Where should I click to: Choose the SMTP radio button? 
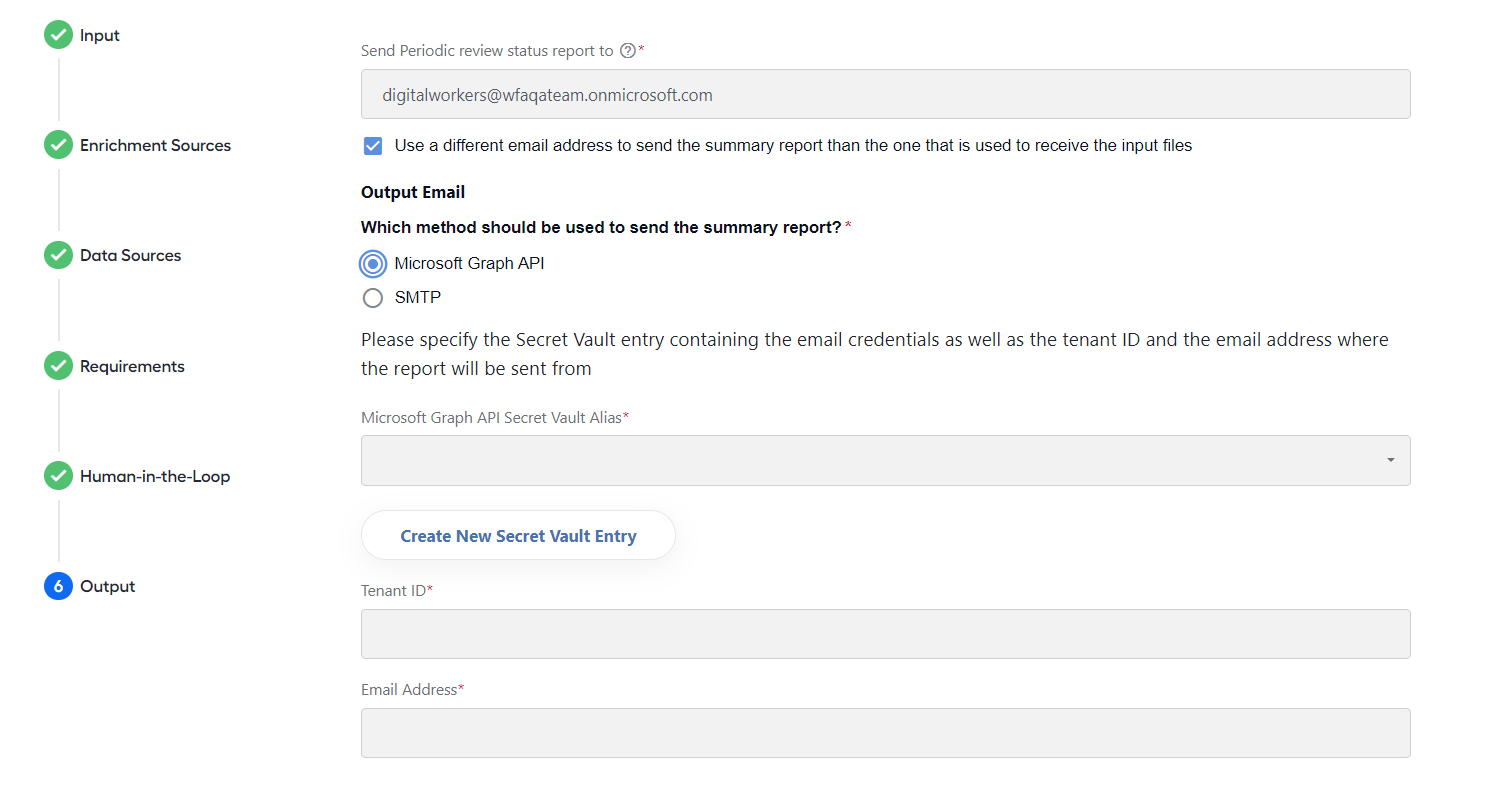coord(373,298)
